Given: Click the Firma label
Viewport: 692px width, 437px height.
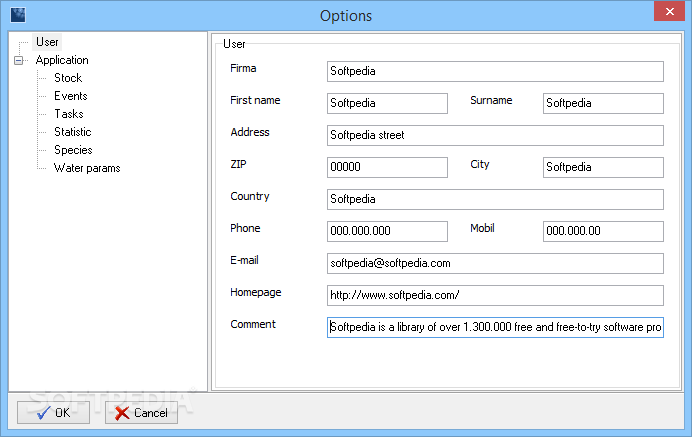Looking at the screenshot, I should click(243, 68).
